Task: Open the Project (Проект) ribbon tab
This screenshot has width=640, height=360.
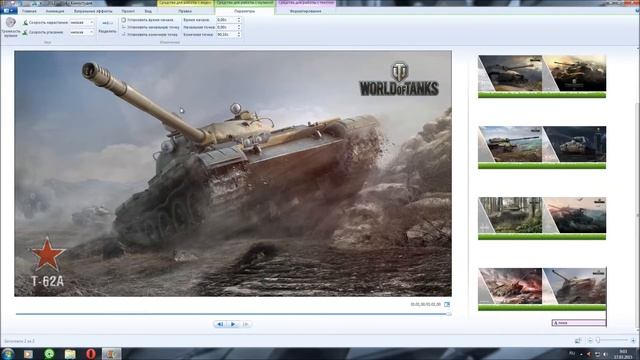Action: coord(128,11)
